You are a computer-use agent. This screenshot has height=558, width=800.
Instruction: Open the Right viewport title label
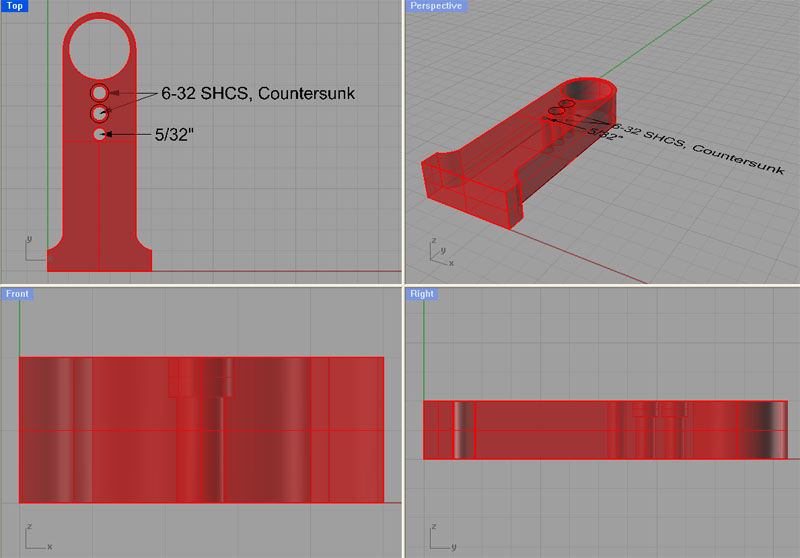point(422,294)
